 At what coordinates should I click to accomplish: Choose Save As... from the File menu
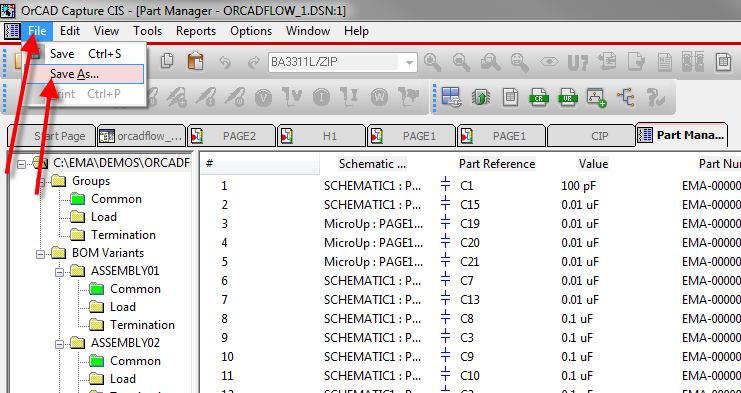click(x=84, y=74)
